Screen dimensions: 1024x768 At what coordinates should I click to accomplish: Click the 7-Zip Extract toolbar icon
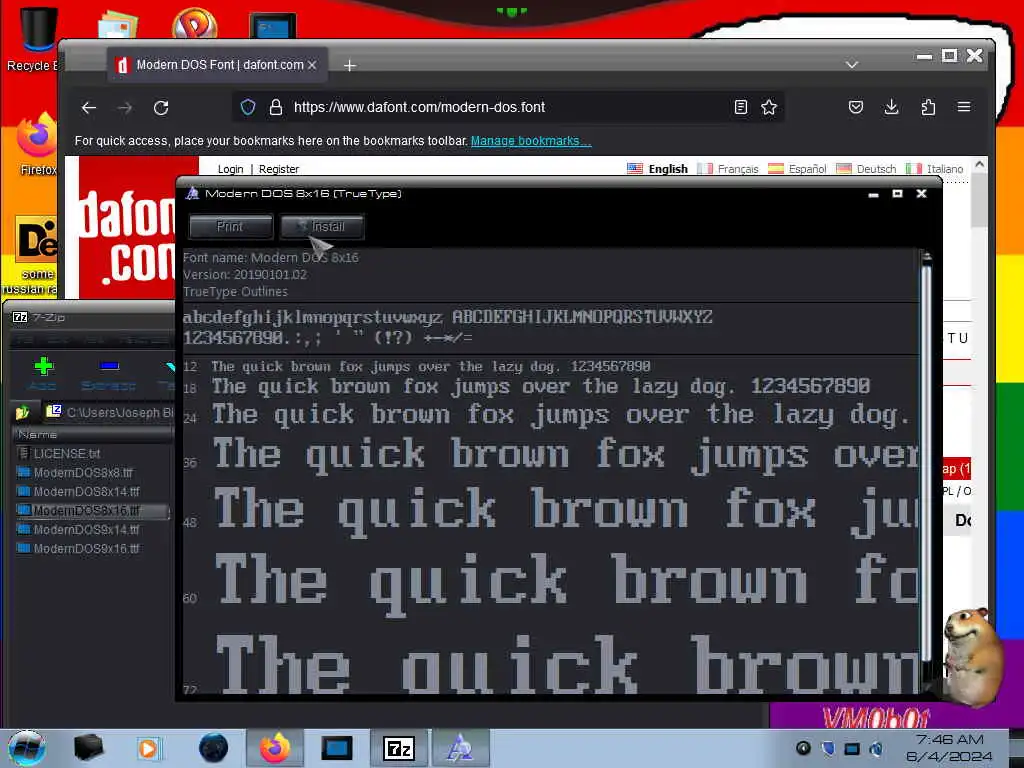point(109,374)
